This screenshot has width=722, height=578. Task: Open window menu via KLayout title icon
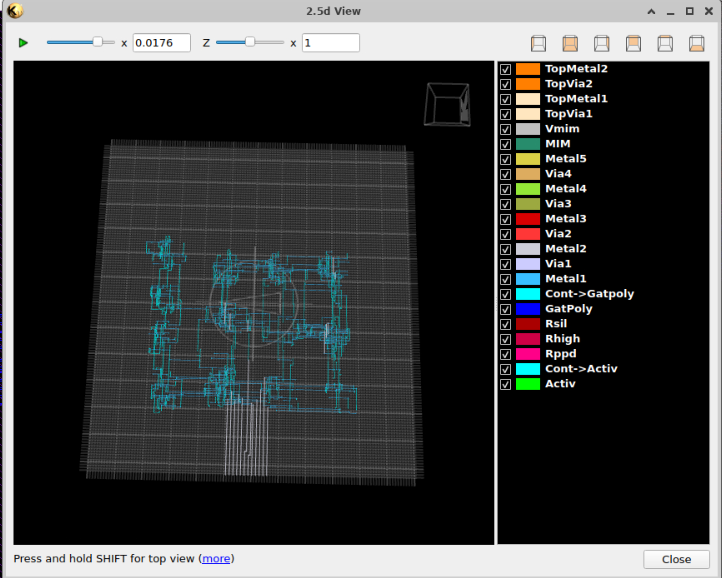point(14,11)
